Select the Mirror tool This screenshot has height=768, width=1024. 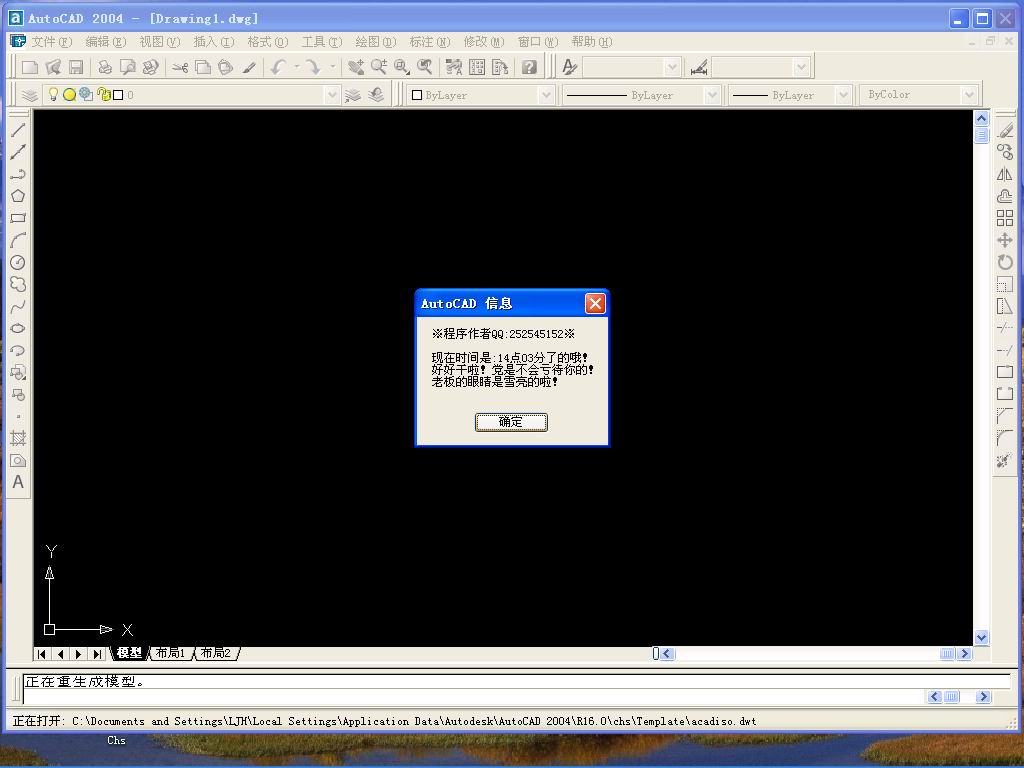coord(1005,174)
